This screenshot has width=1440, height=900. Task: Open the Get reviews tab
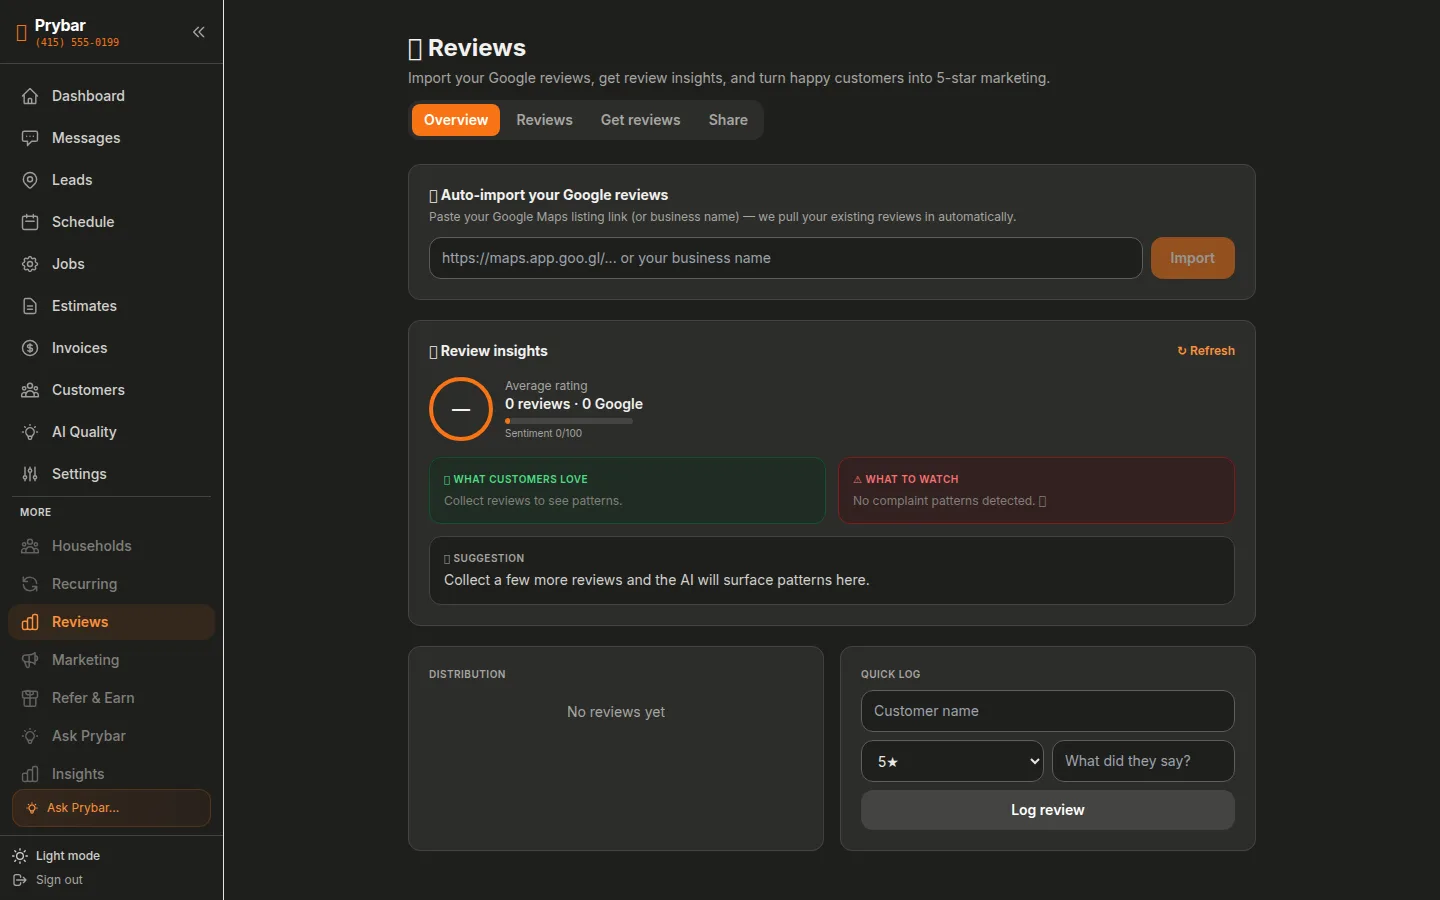[640, 120]
